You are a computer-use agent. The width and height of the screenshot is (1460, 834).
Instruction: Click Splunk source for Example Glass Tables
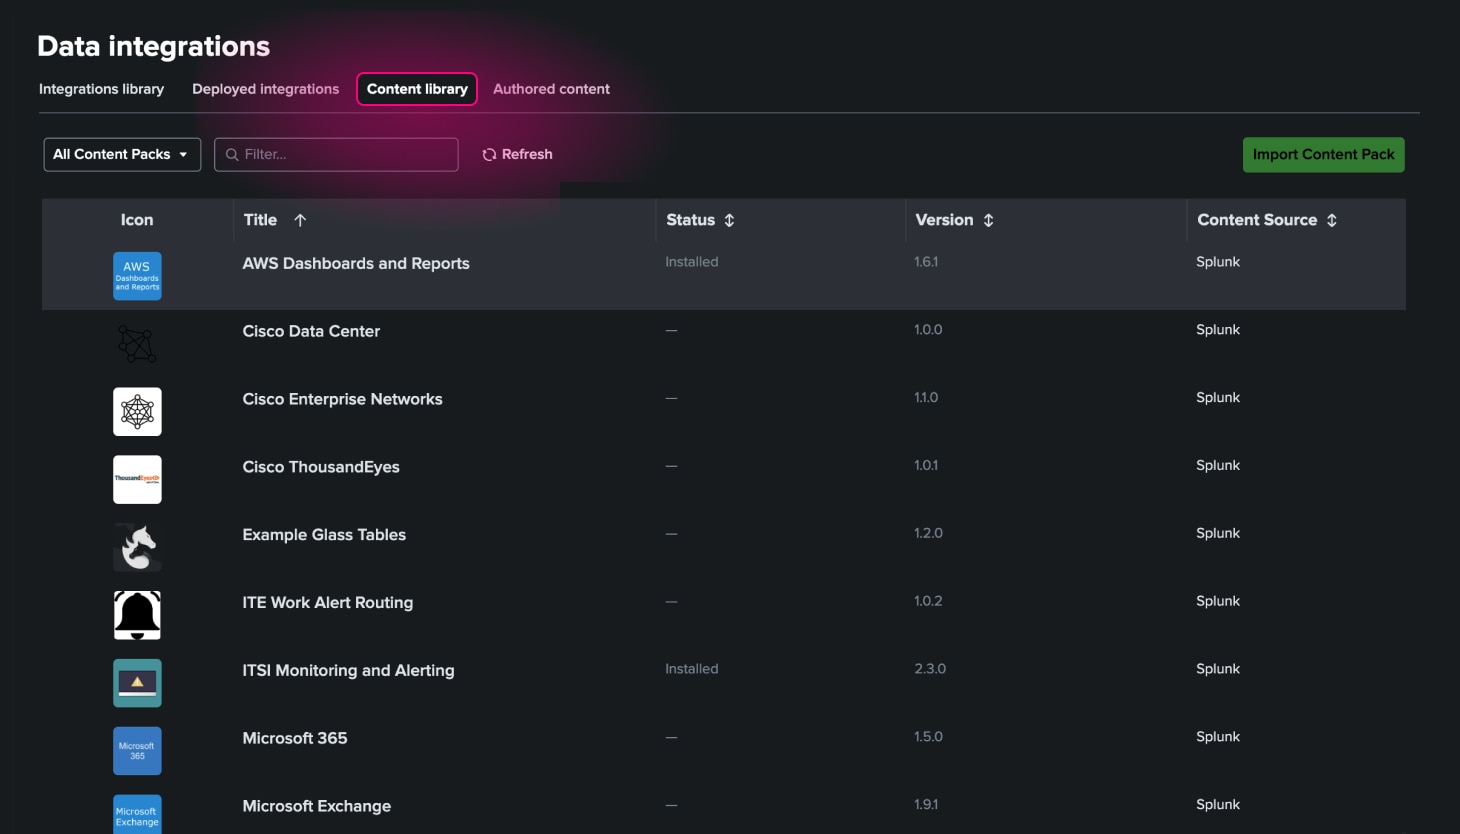click(x=1218, y=534)
